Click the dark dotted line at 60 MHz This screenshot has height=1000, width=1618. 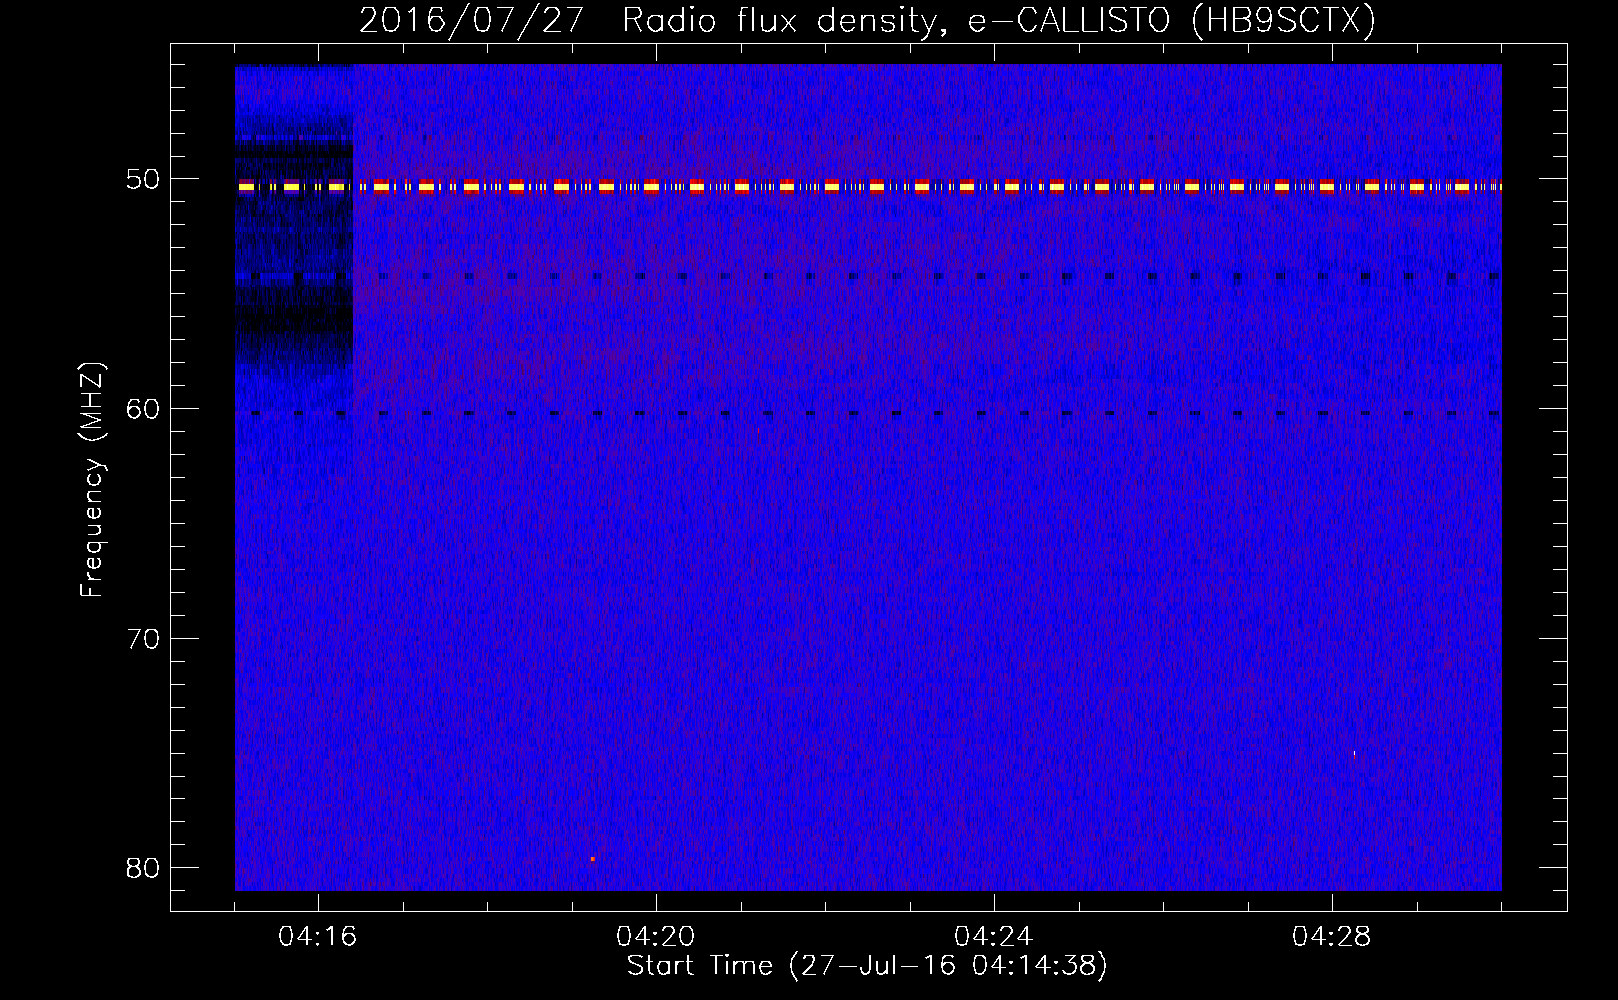[x=868, y=413]
